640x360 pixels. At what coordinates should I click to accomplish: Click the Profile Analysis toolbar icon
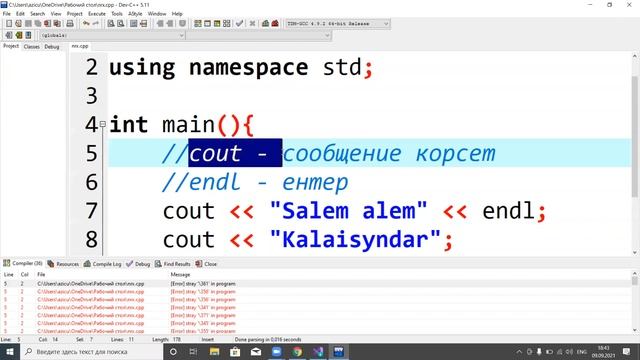pos(265,24)
